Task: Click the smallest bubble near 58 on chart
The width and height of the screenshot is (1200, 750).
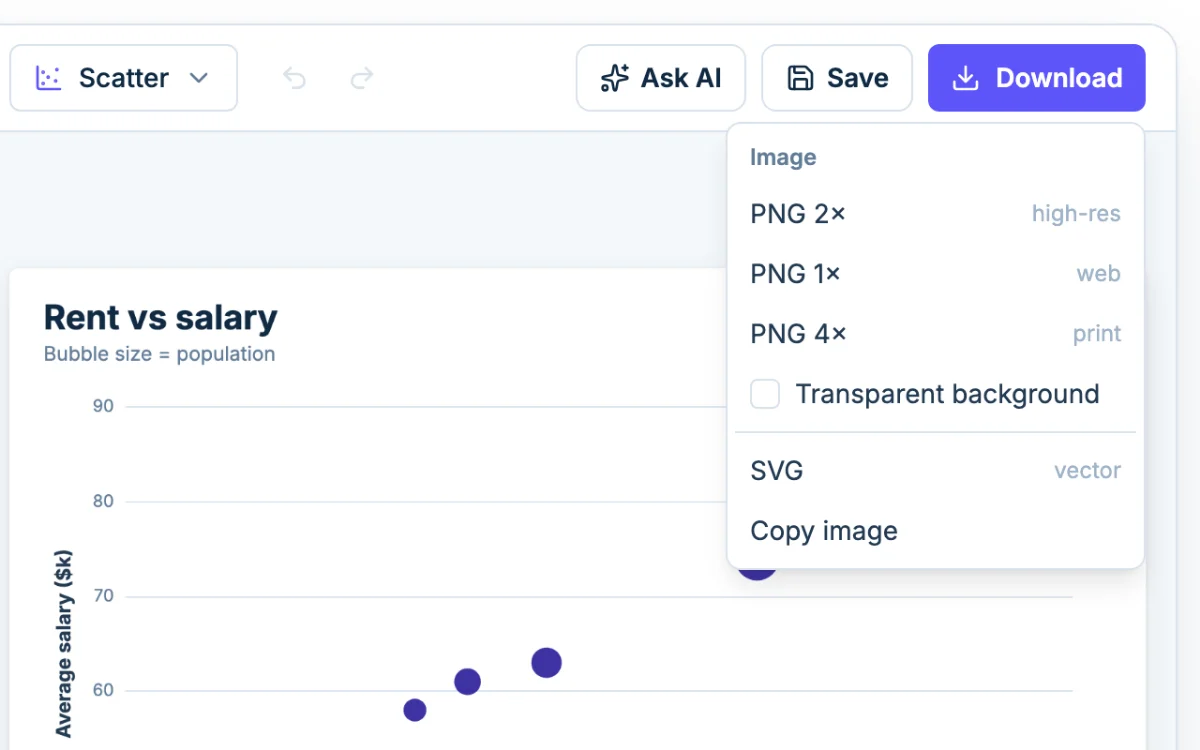Action: point(415,710)
